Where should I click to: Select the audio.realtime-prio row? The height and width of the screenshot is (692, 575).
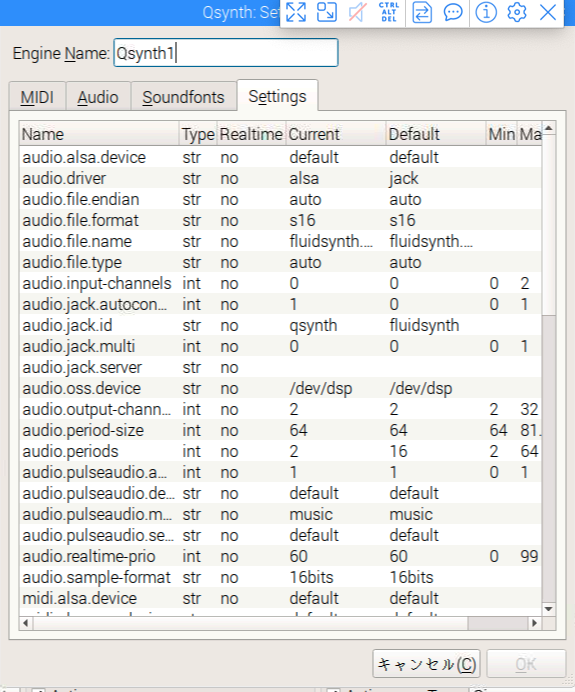280,557
